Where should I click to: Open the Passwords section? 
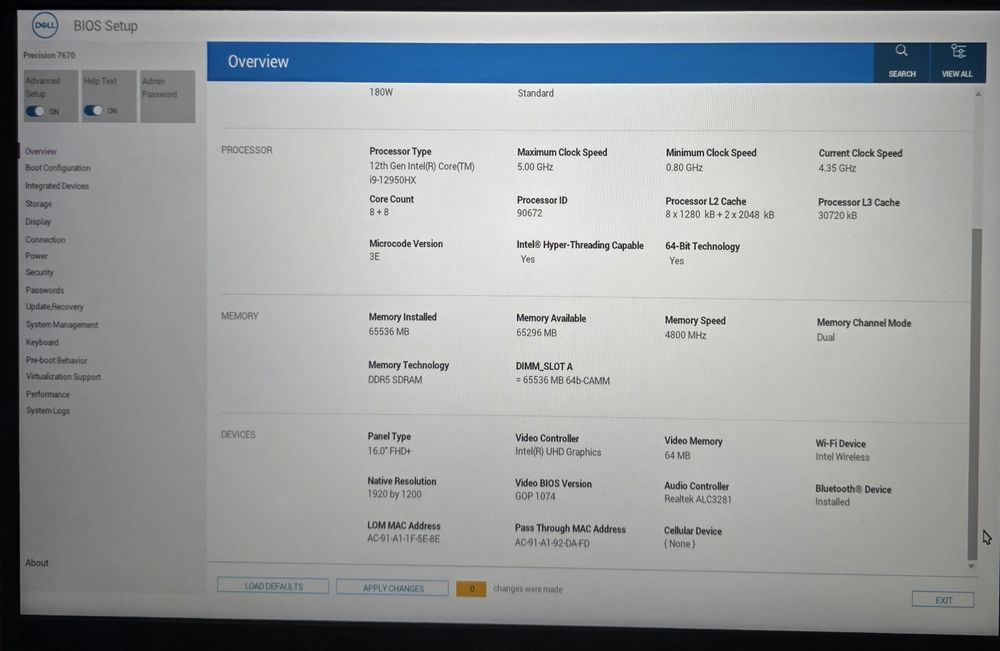pyautogui.click(x=45, y=290)
